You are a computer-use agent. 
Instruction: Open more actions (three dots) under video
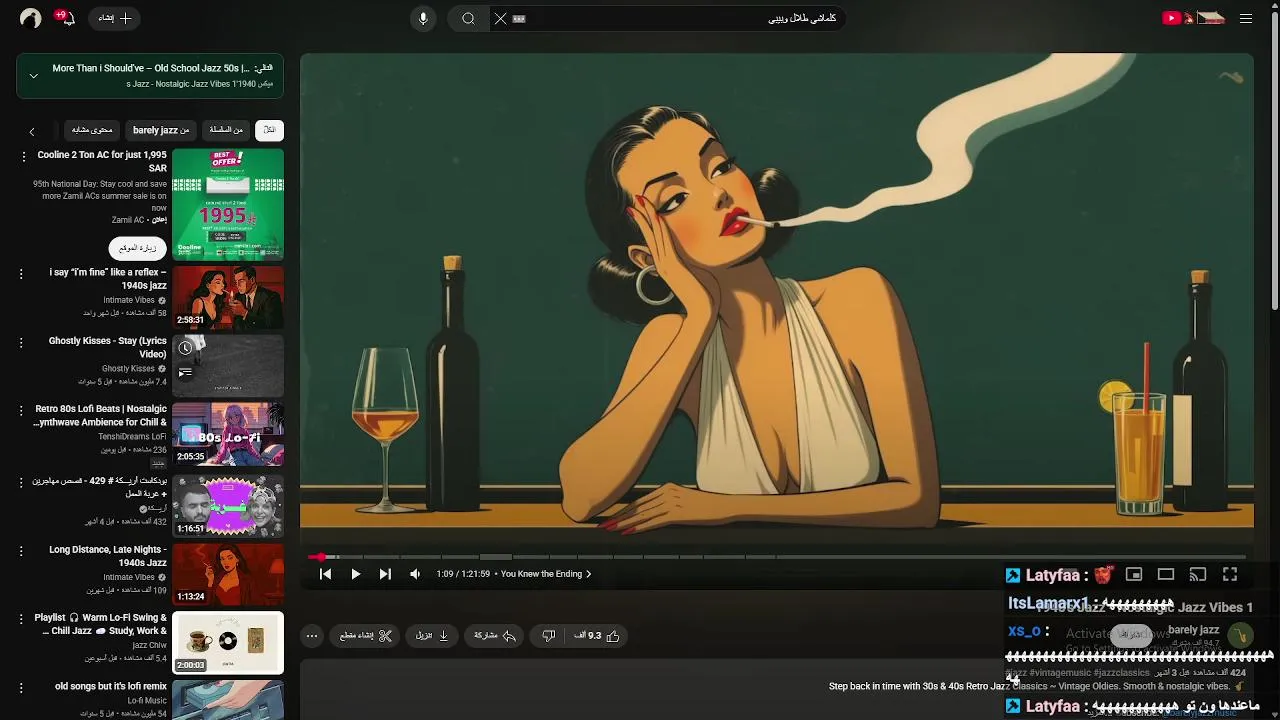312,635
